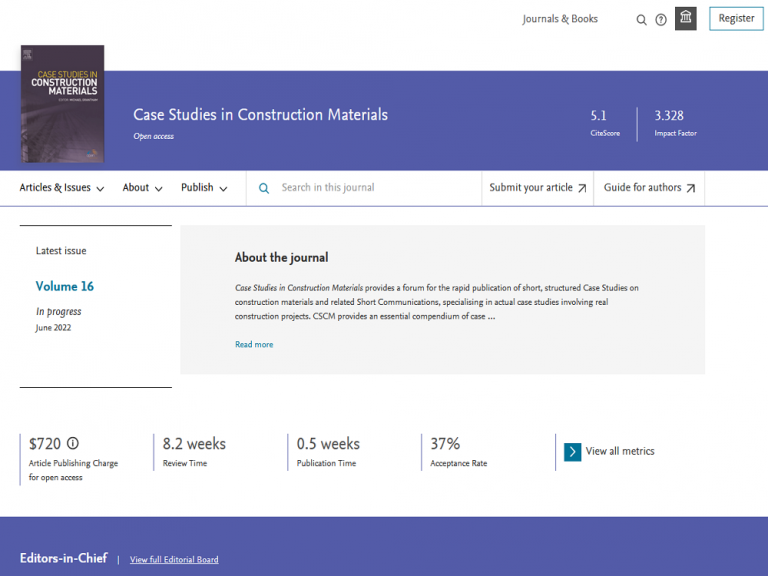Open Volume 16 latest issue
Viewport: 768px width, 576px height.
point(65,286)
